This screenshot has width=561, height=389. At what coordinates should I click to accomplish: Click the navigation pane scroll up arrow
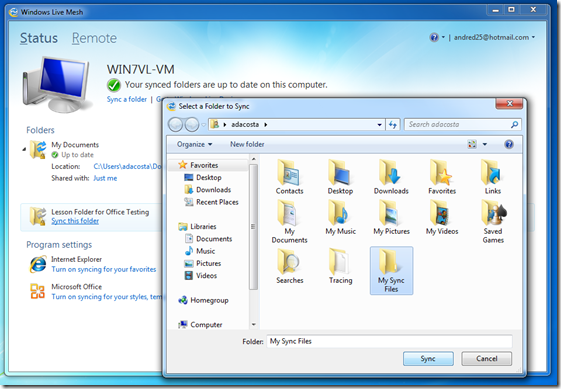(x=253, y=159)
